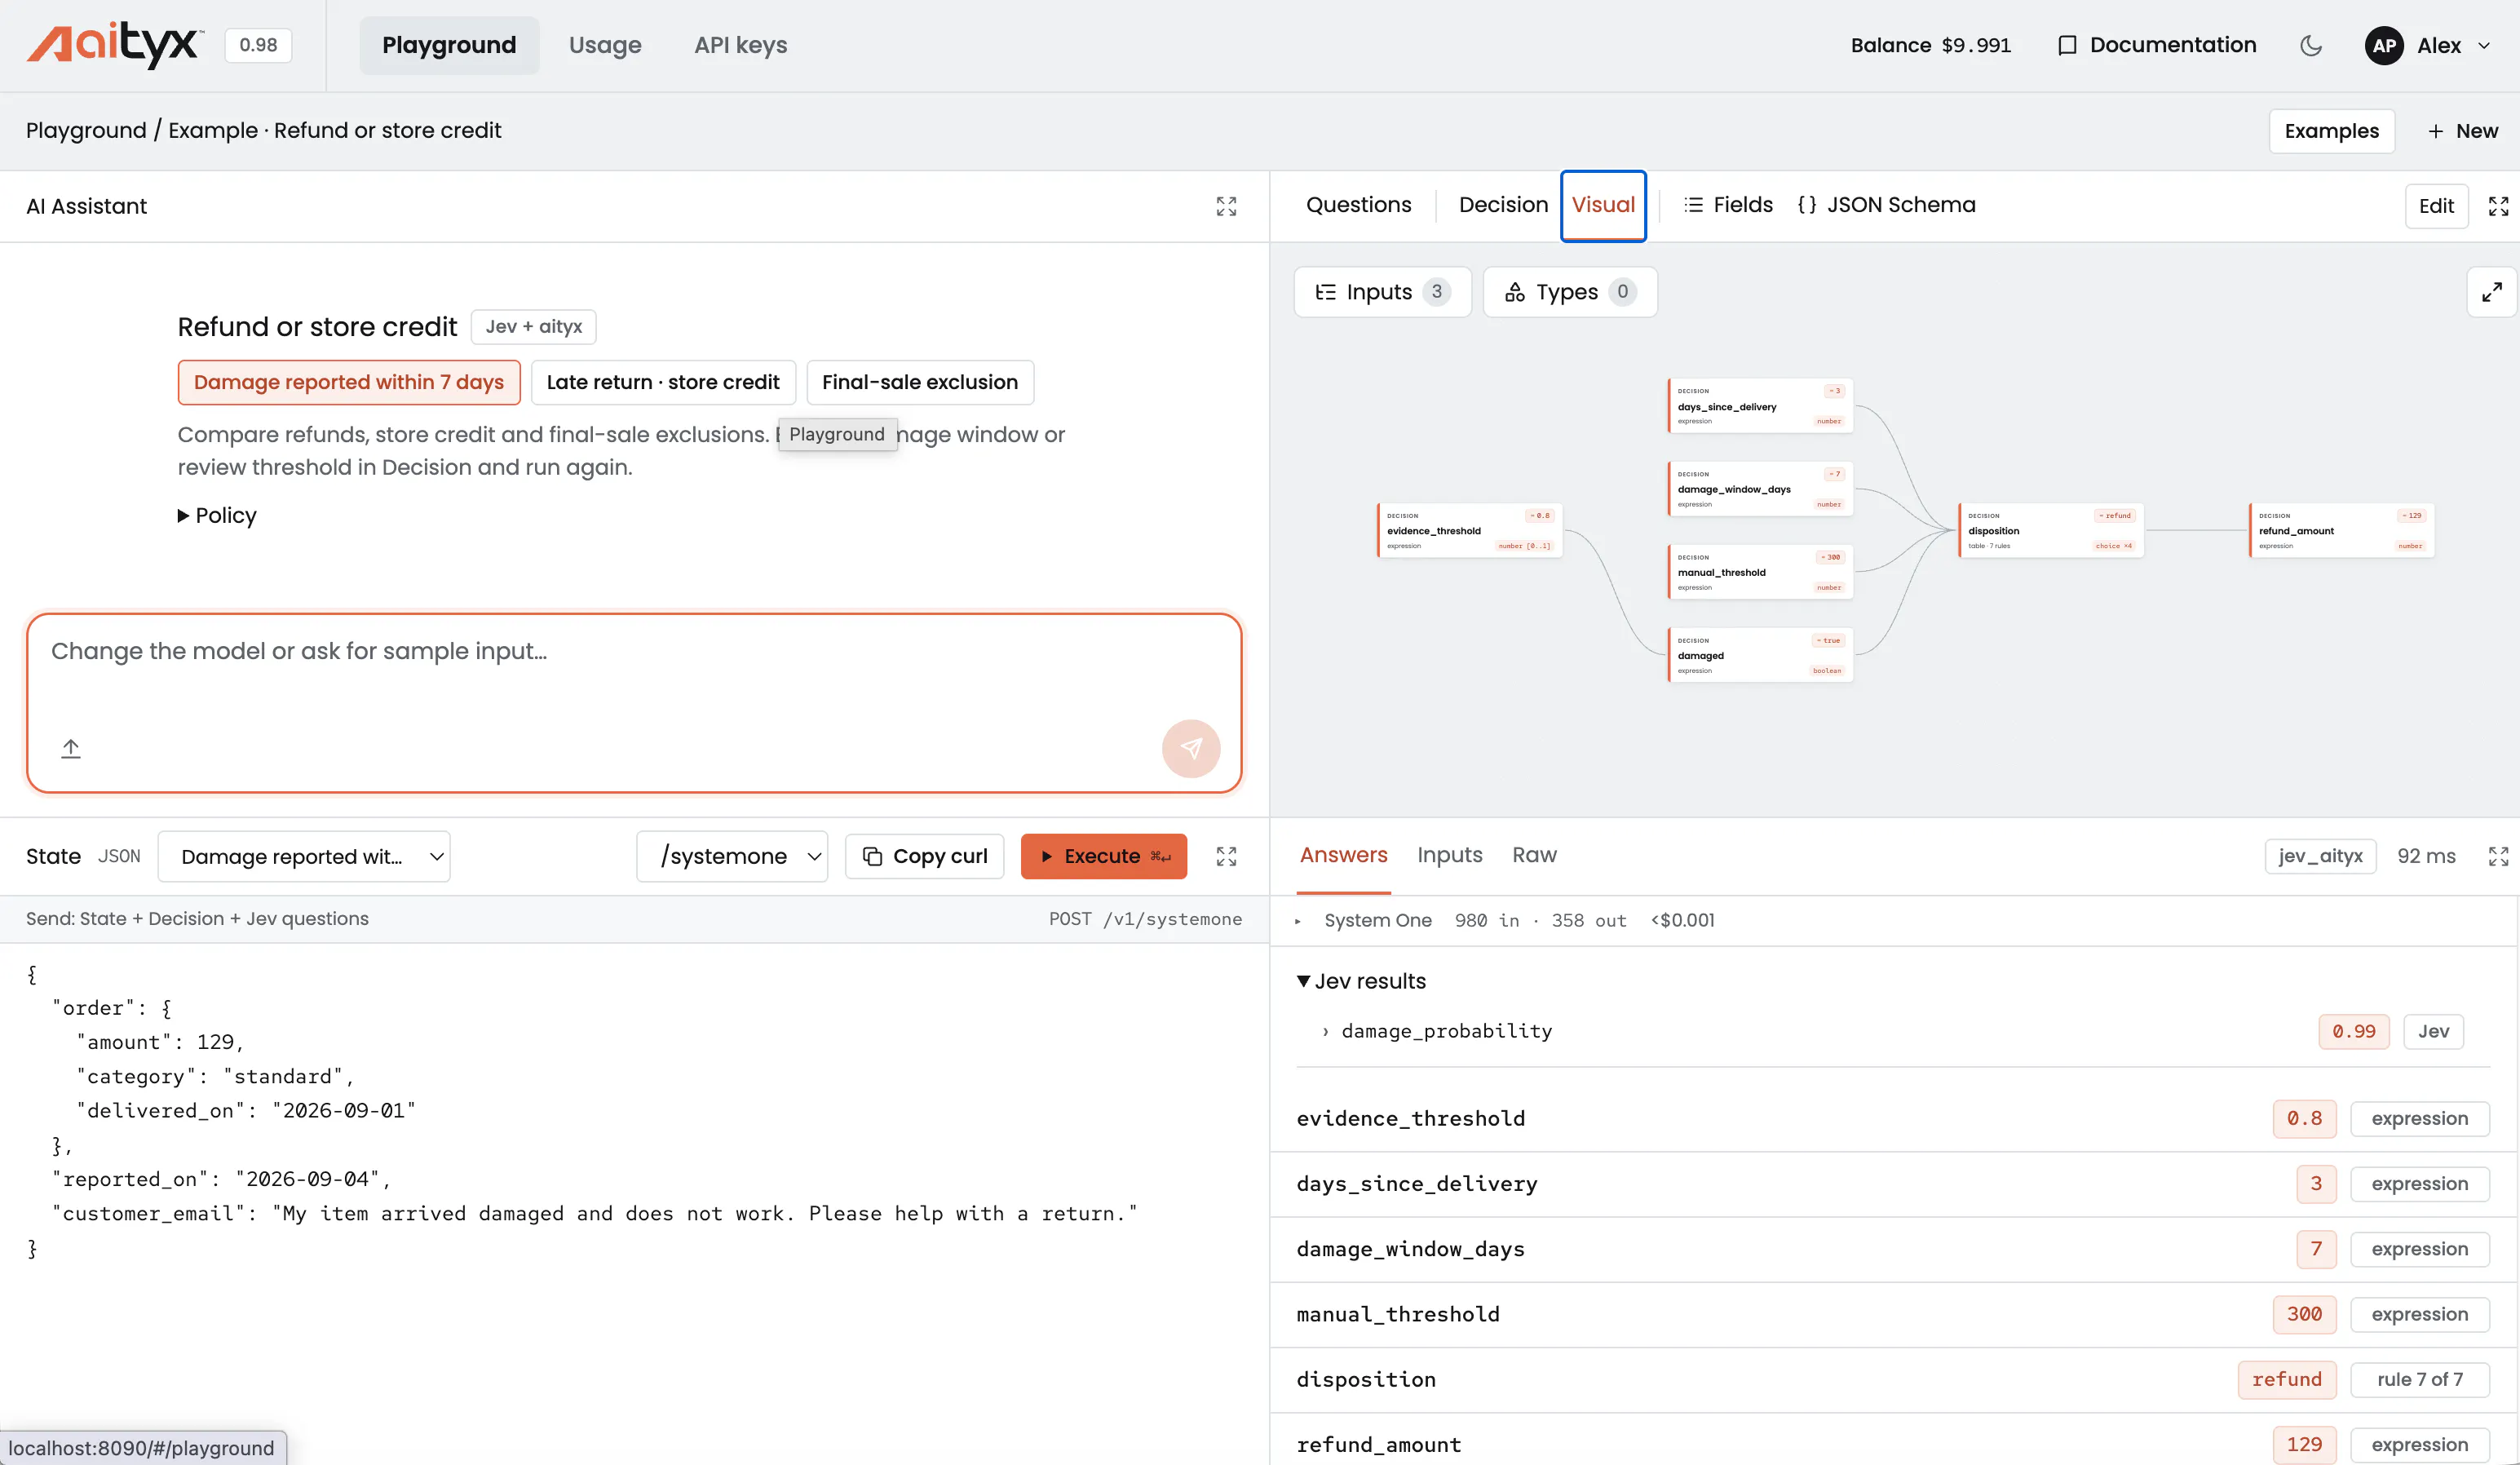This screenshot has width=2520, height=1465.
Task: Send the assistant message
Action: [1191, 748]
